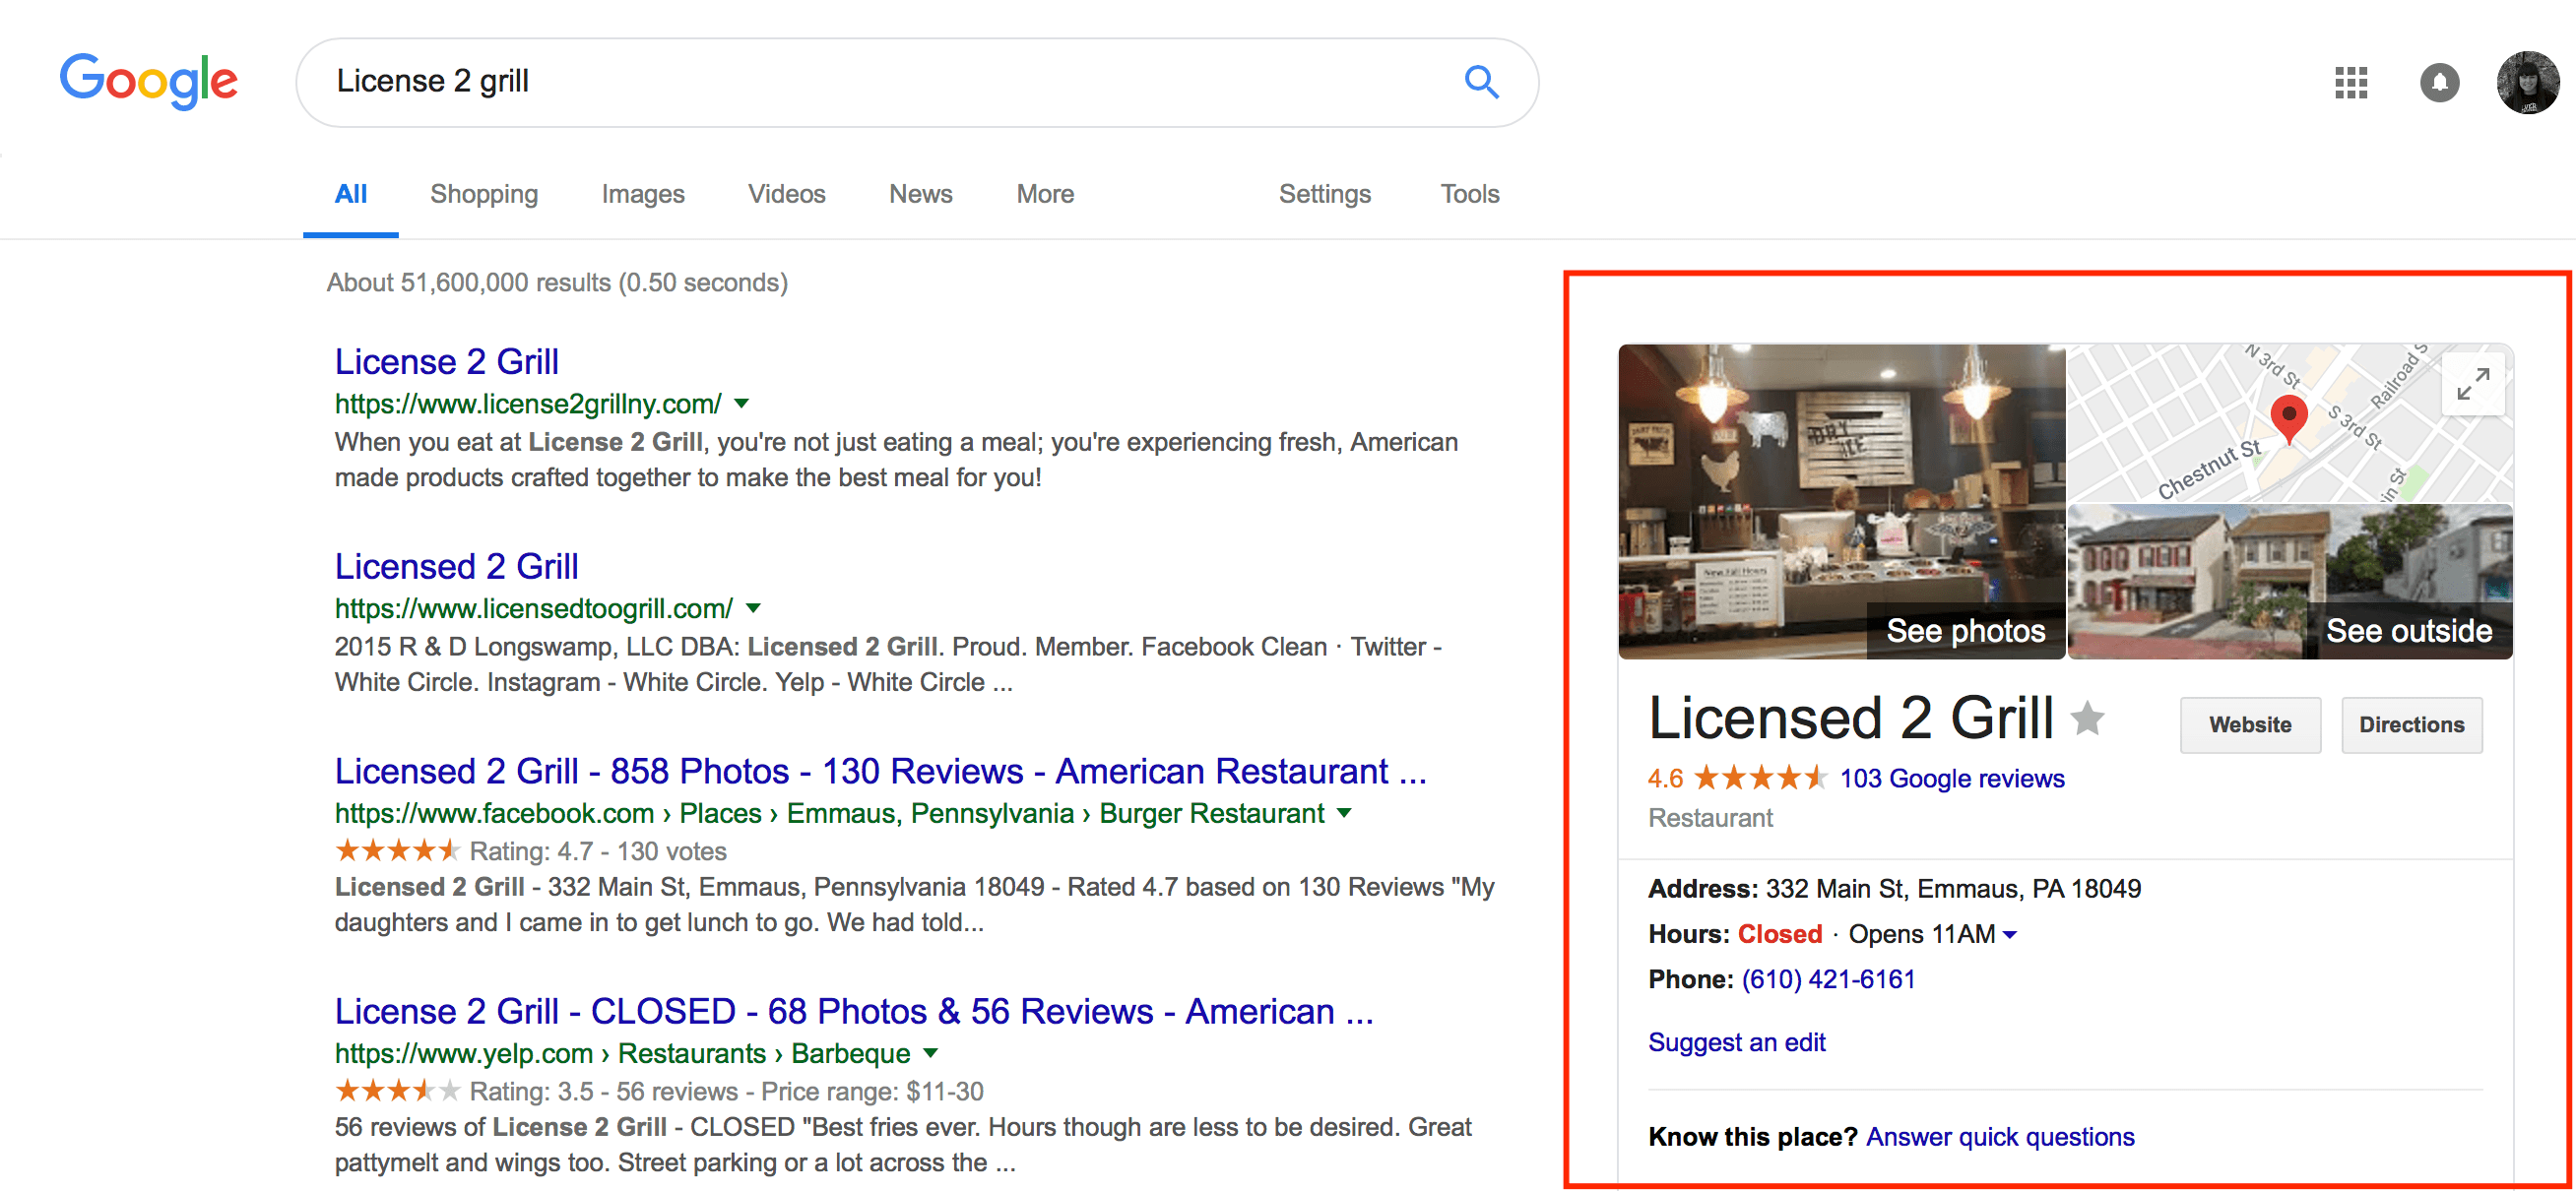Open the Licensed 2 Grill result title

click(456, 566)
